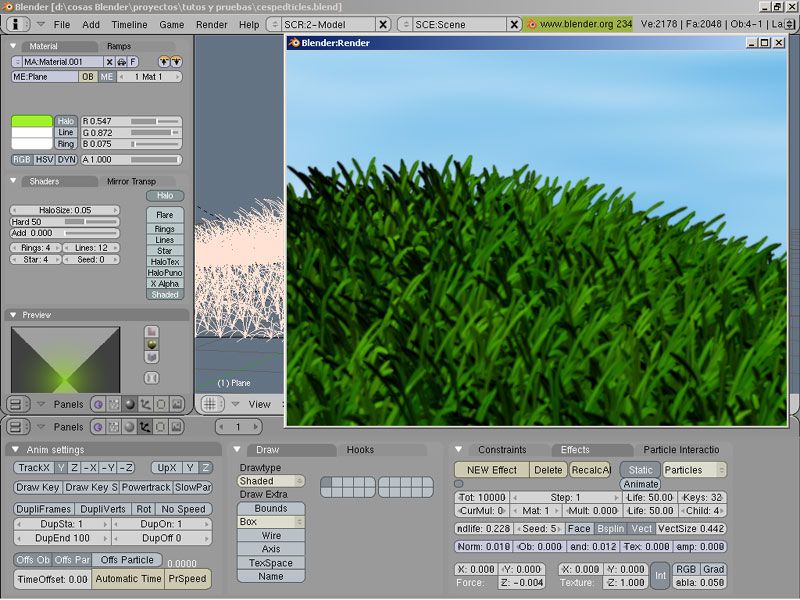Click the NEW Effect button
The height and width of the screenshot is (600, 800).
pyautogui.click(x=492, y=470)
